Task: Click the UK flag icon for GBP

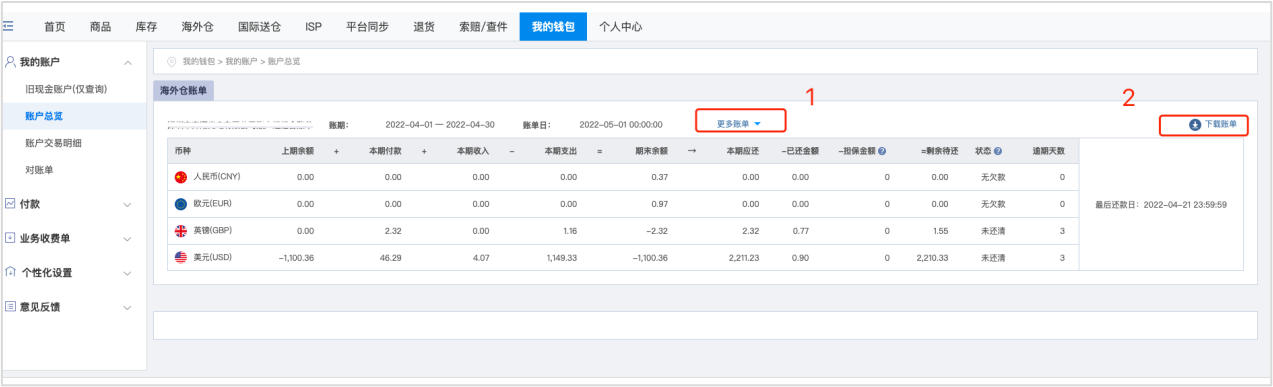Action: 181,230
